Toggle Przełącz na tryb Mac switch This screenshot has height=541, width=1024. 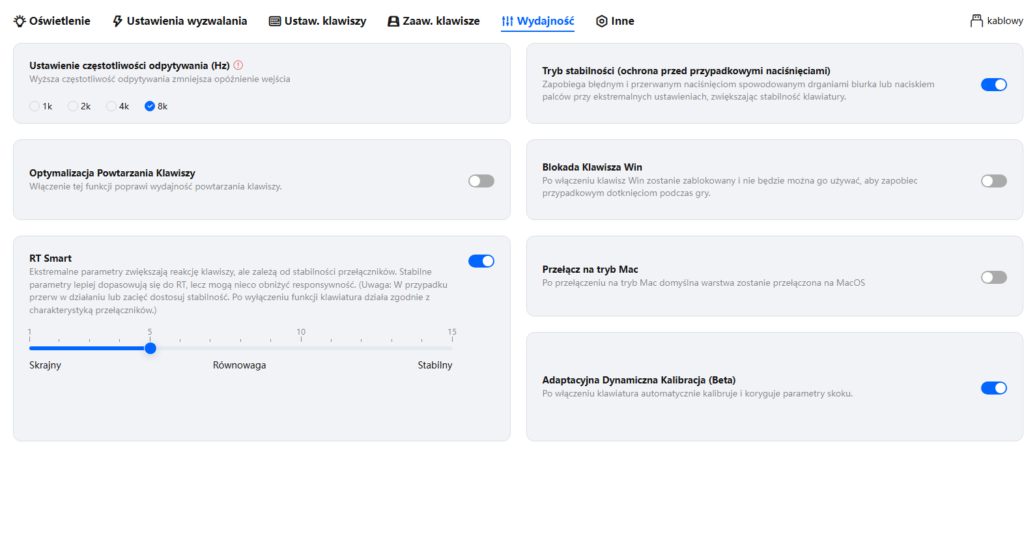pos(994,277)
